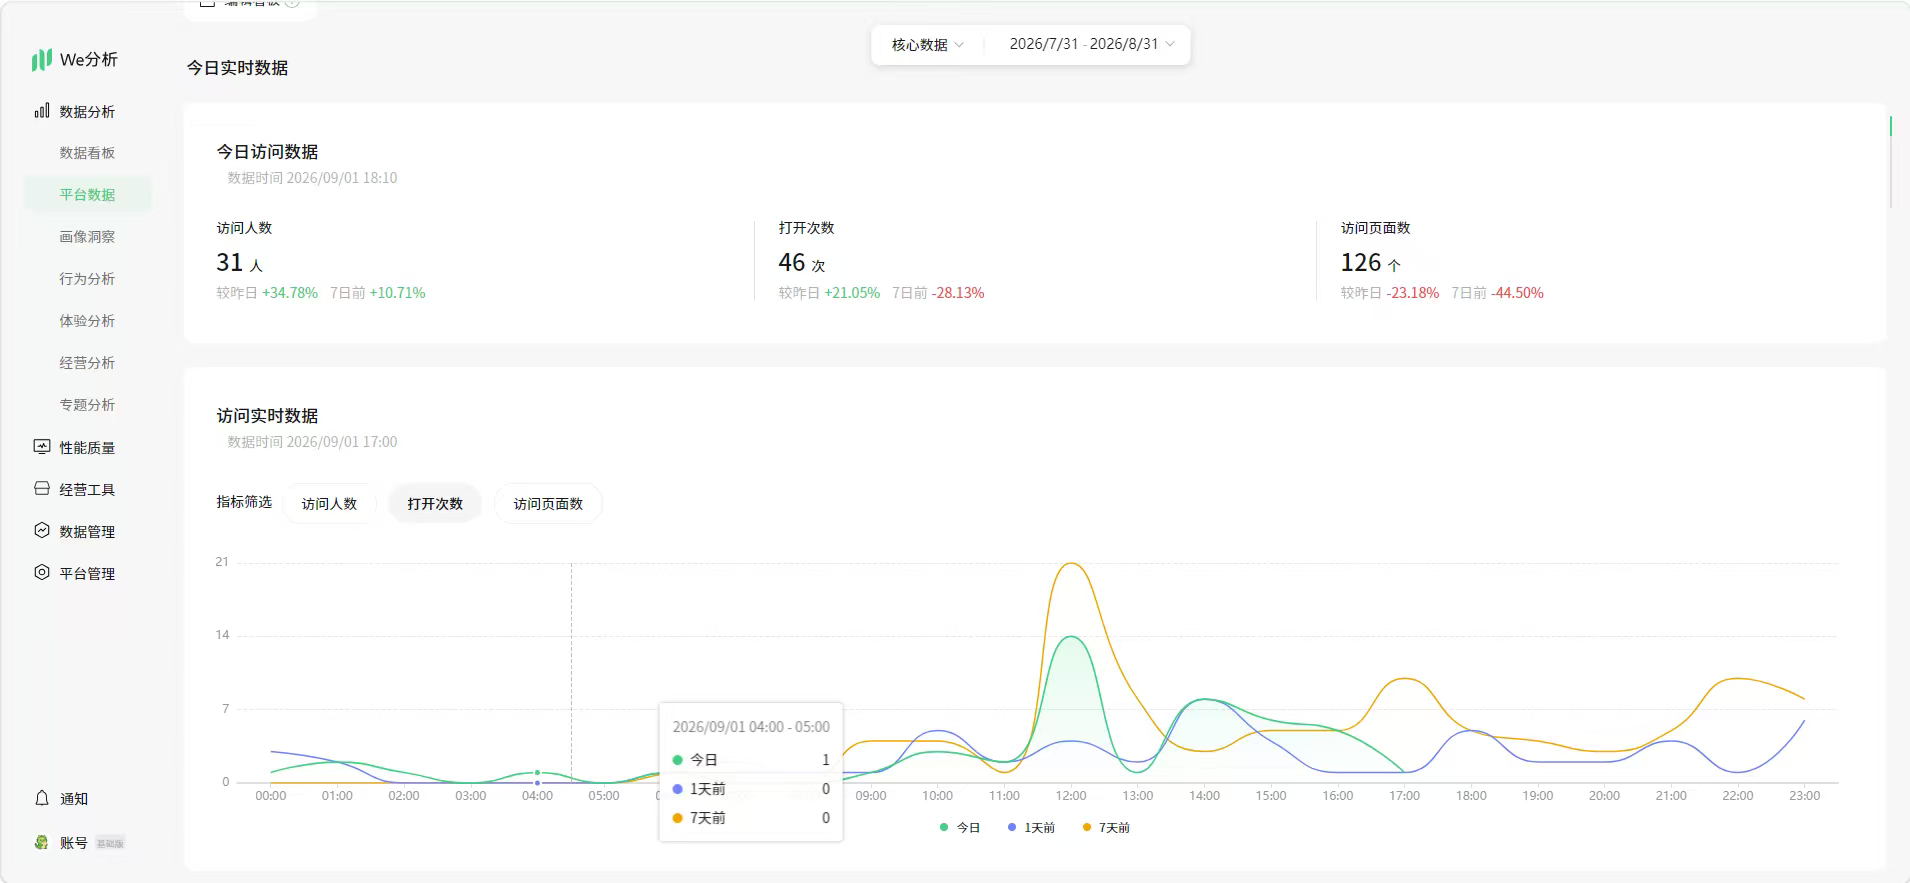Click the -44.50% change figure
This screenshot has width=1910, height=883.
[1517, 293]
